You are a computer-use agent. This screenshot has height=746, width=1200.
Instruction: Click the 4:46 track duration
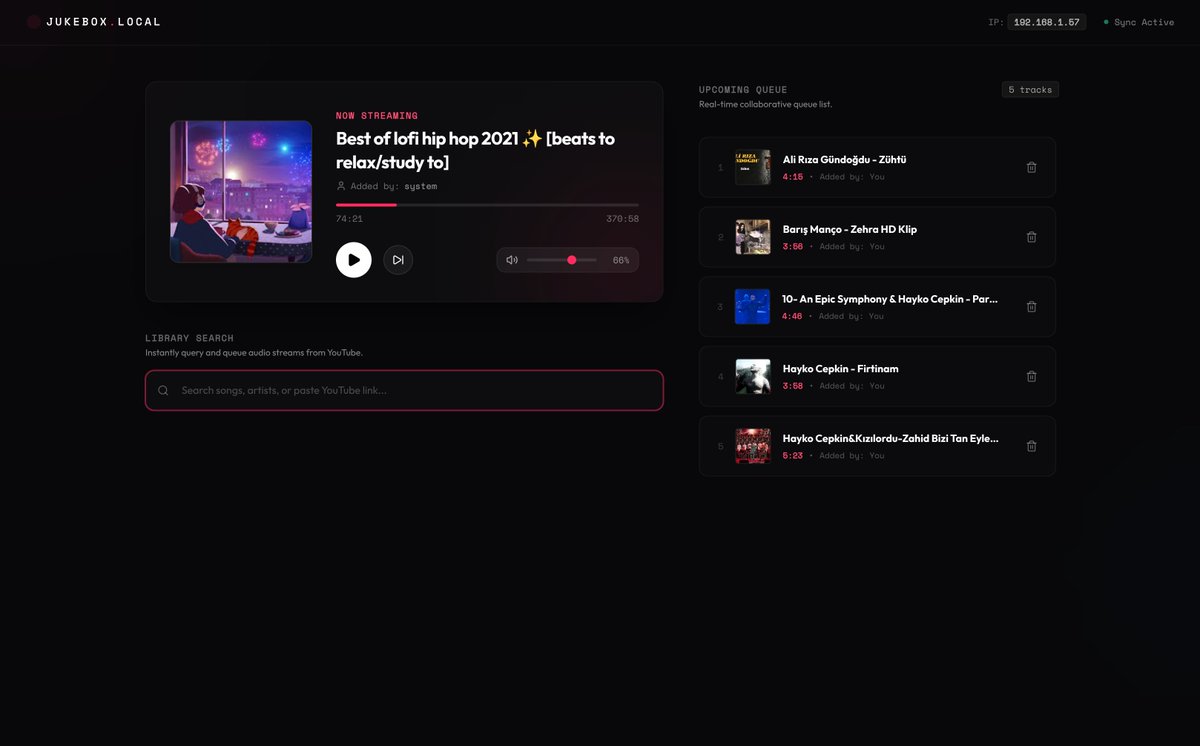pos(793,317)
